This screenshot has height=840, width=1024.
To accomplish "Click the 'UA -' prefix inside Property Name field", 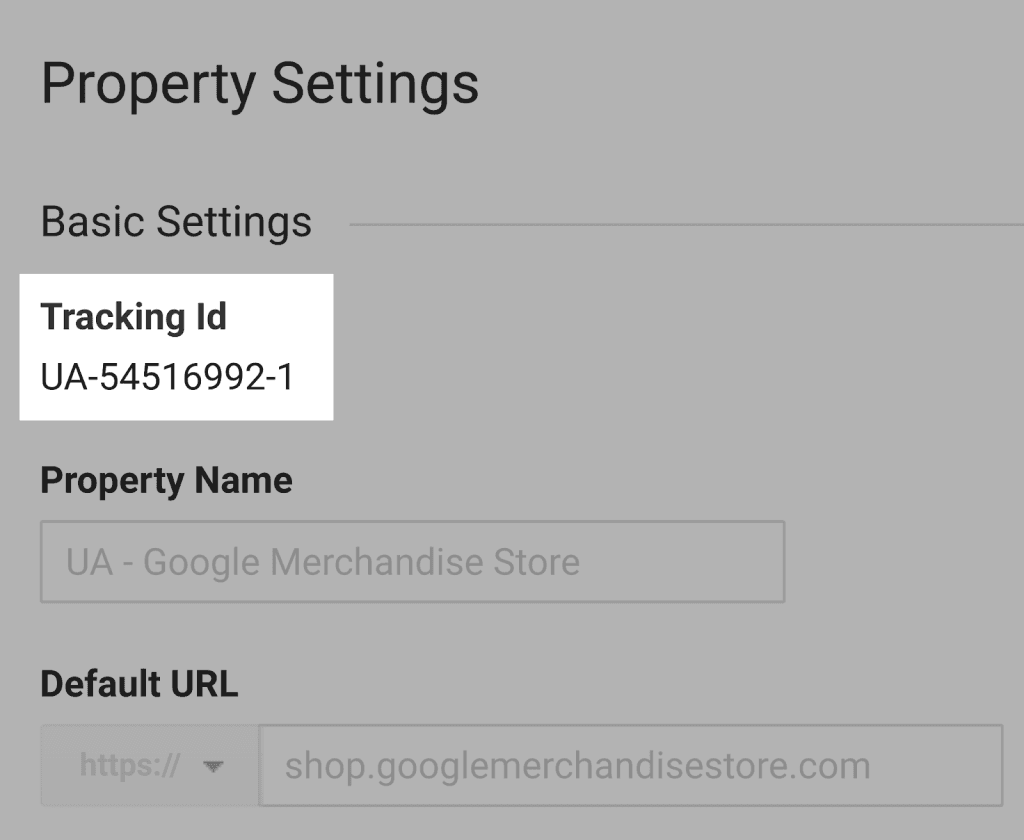I will click(x=99, y=562).
